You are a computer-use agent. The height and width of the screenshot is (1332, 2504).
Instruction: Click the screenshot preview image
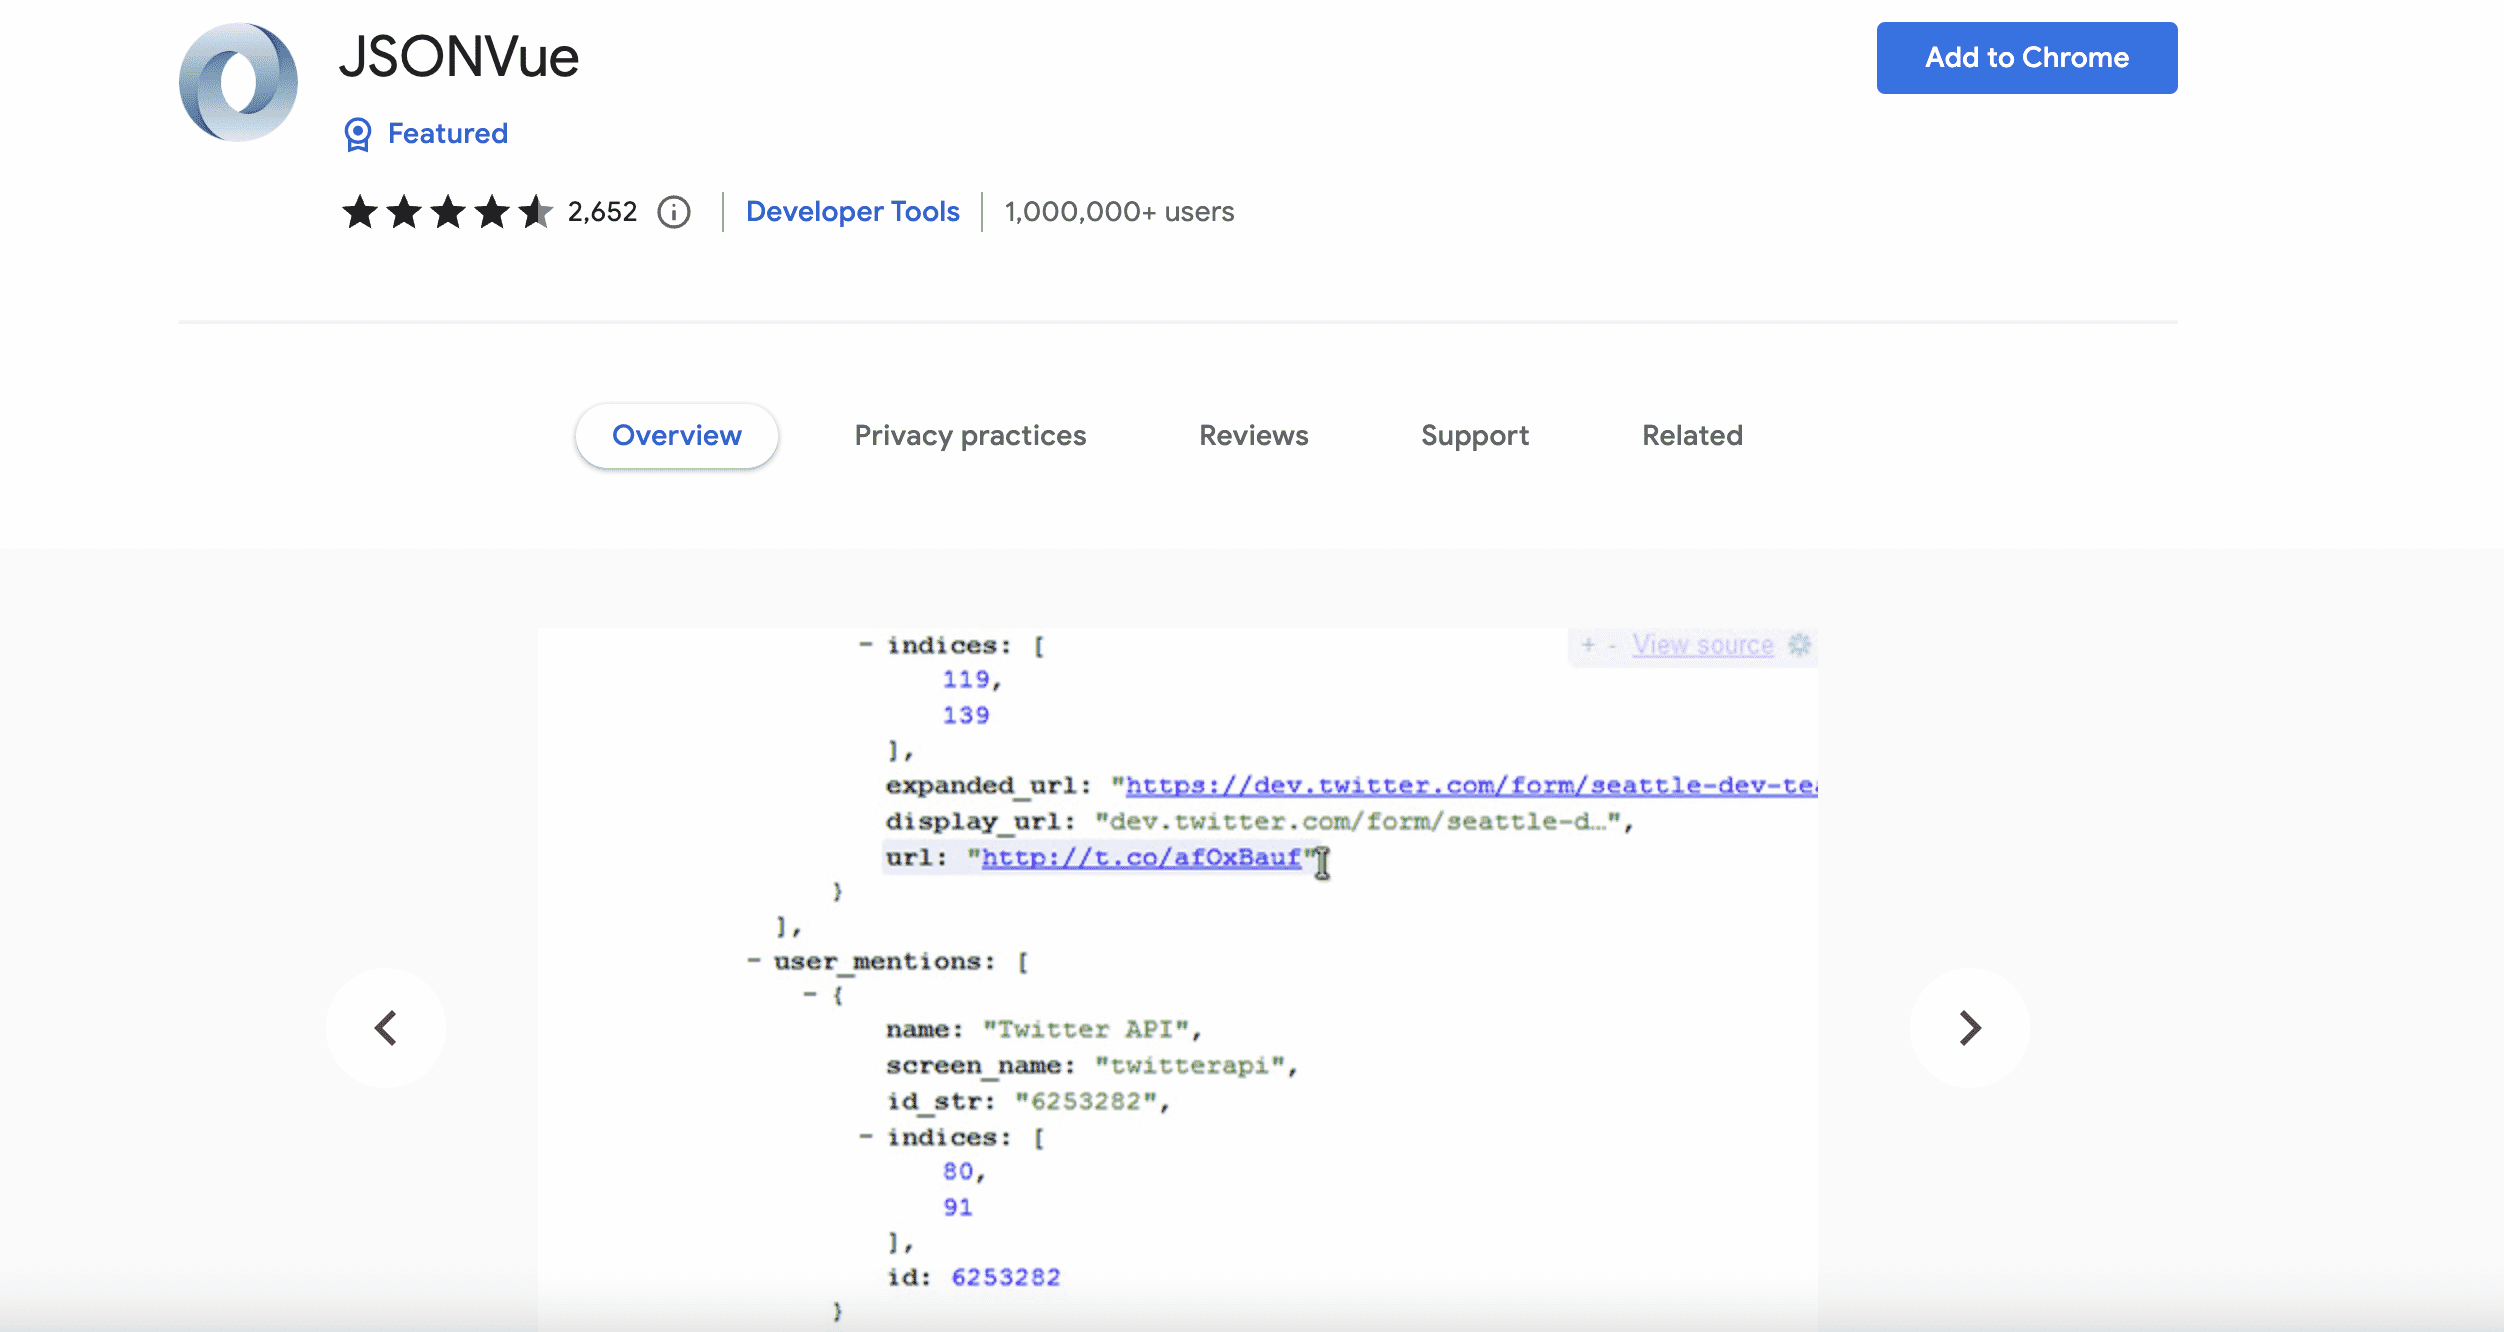(1178, 979)
